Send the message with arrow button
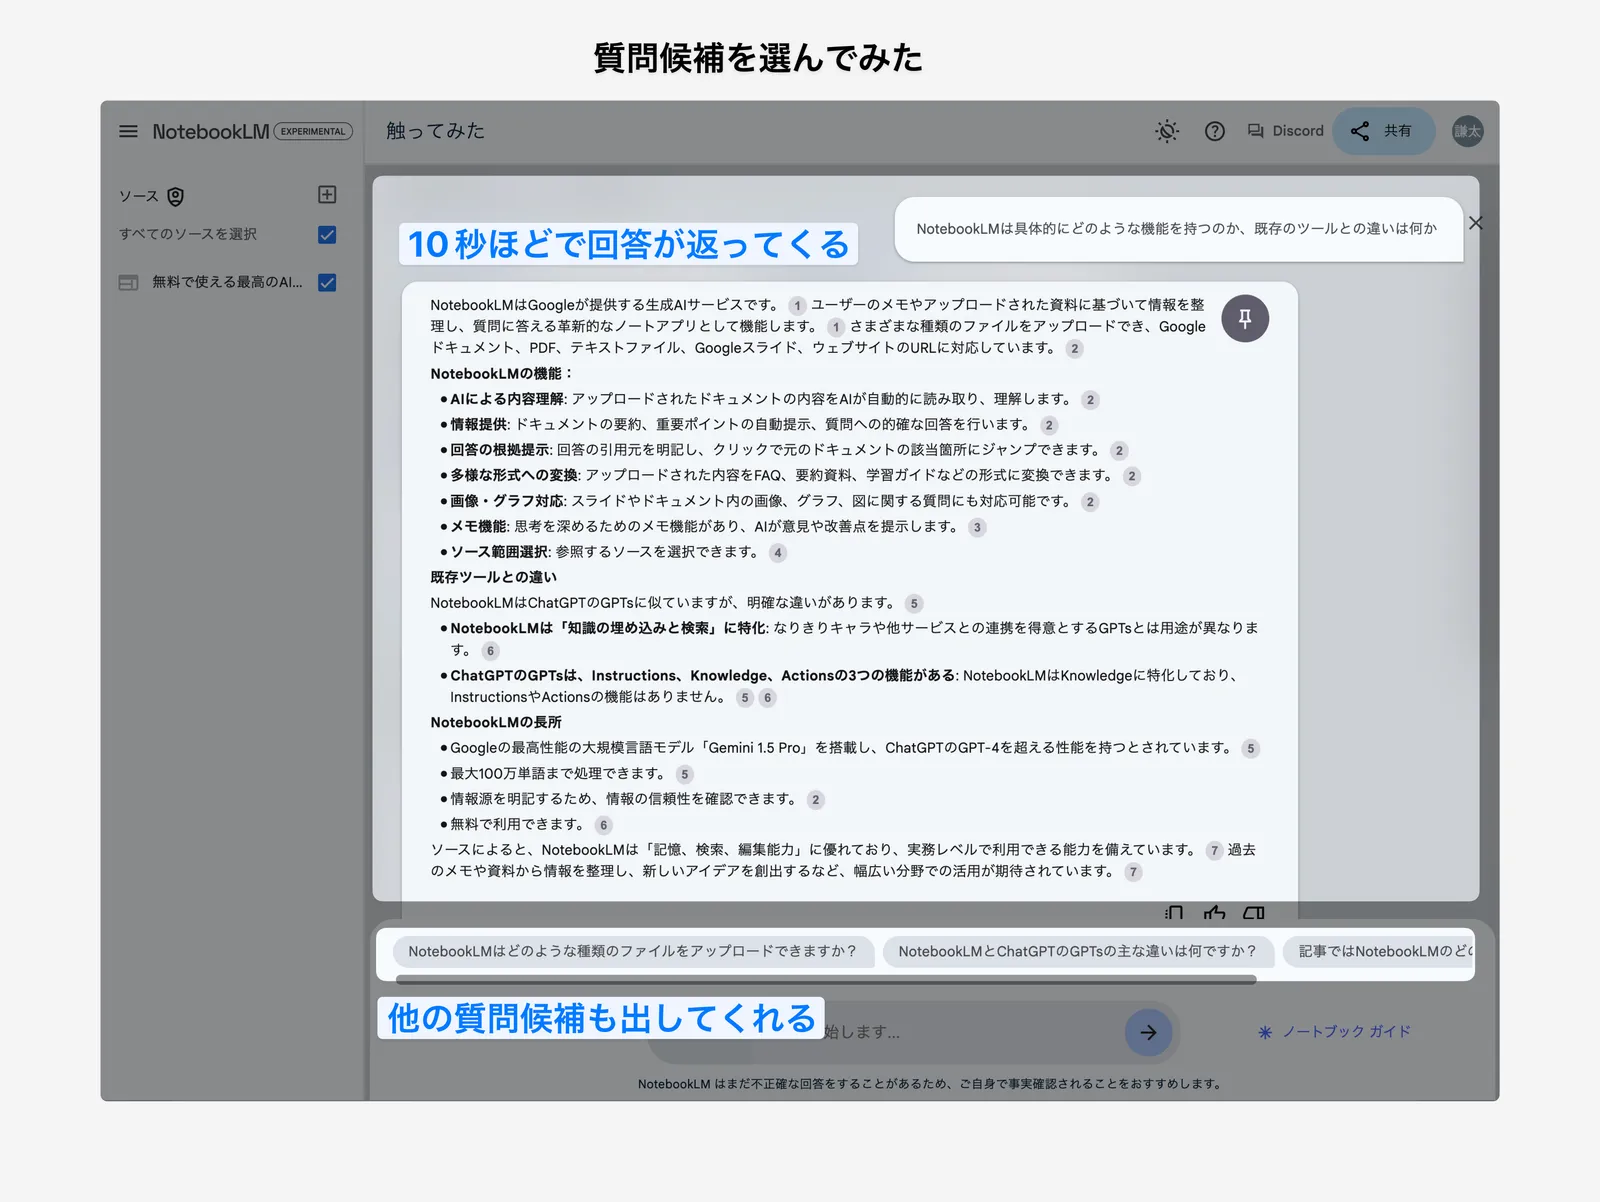 coord(1148,1032)
